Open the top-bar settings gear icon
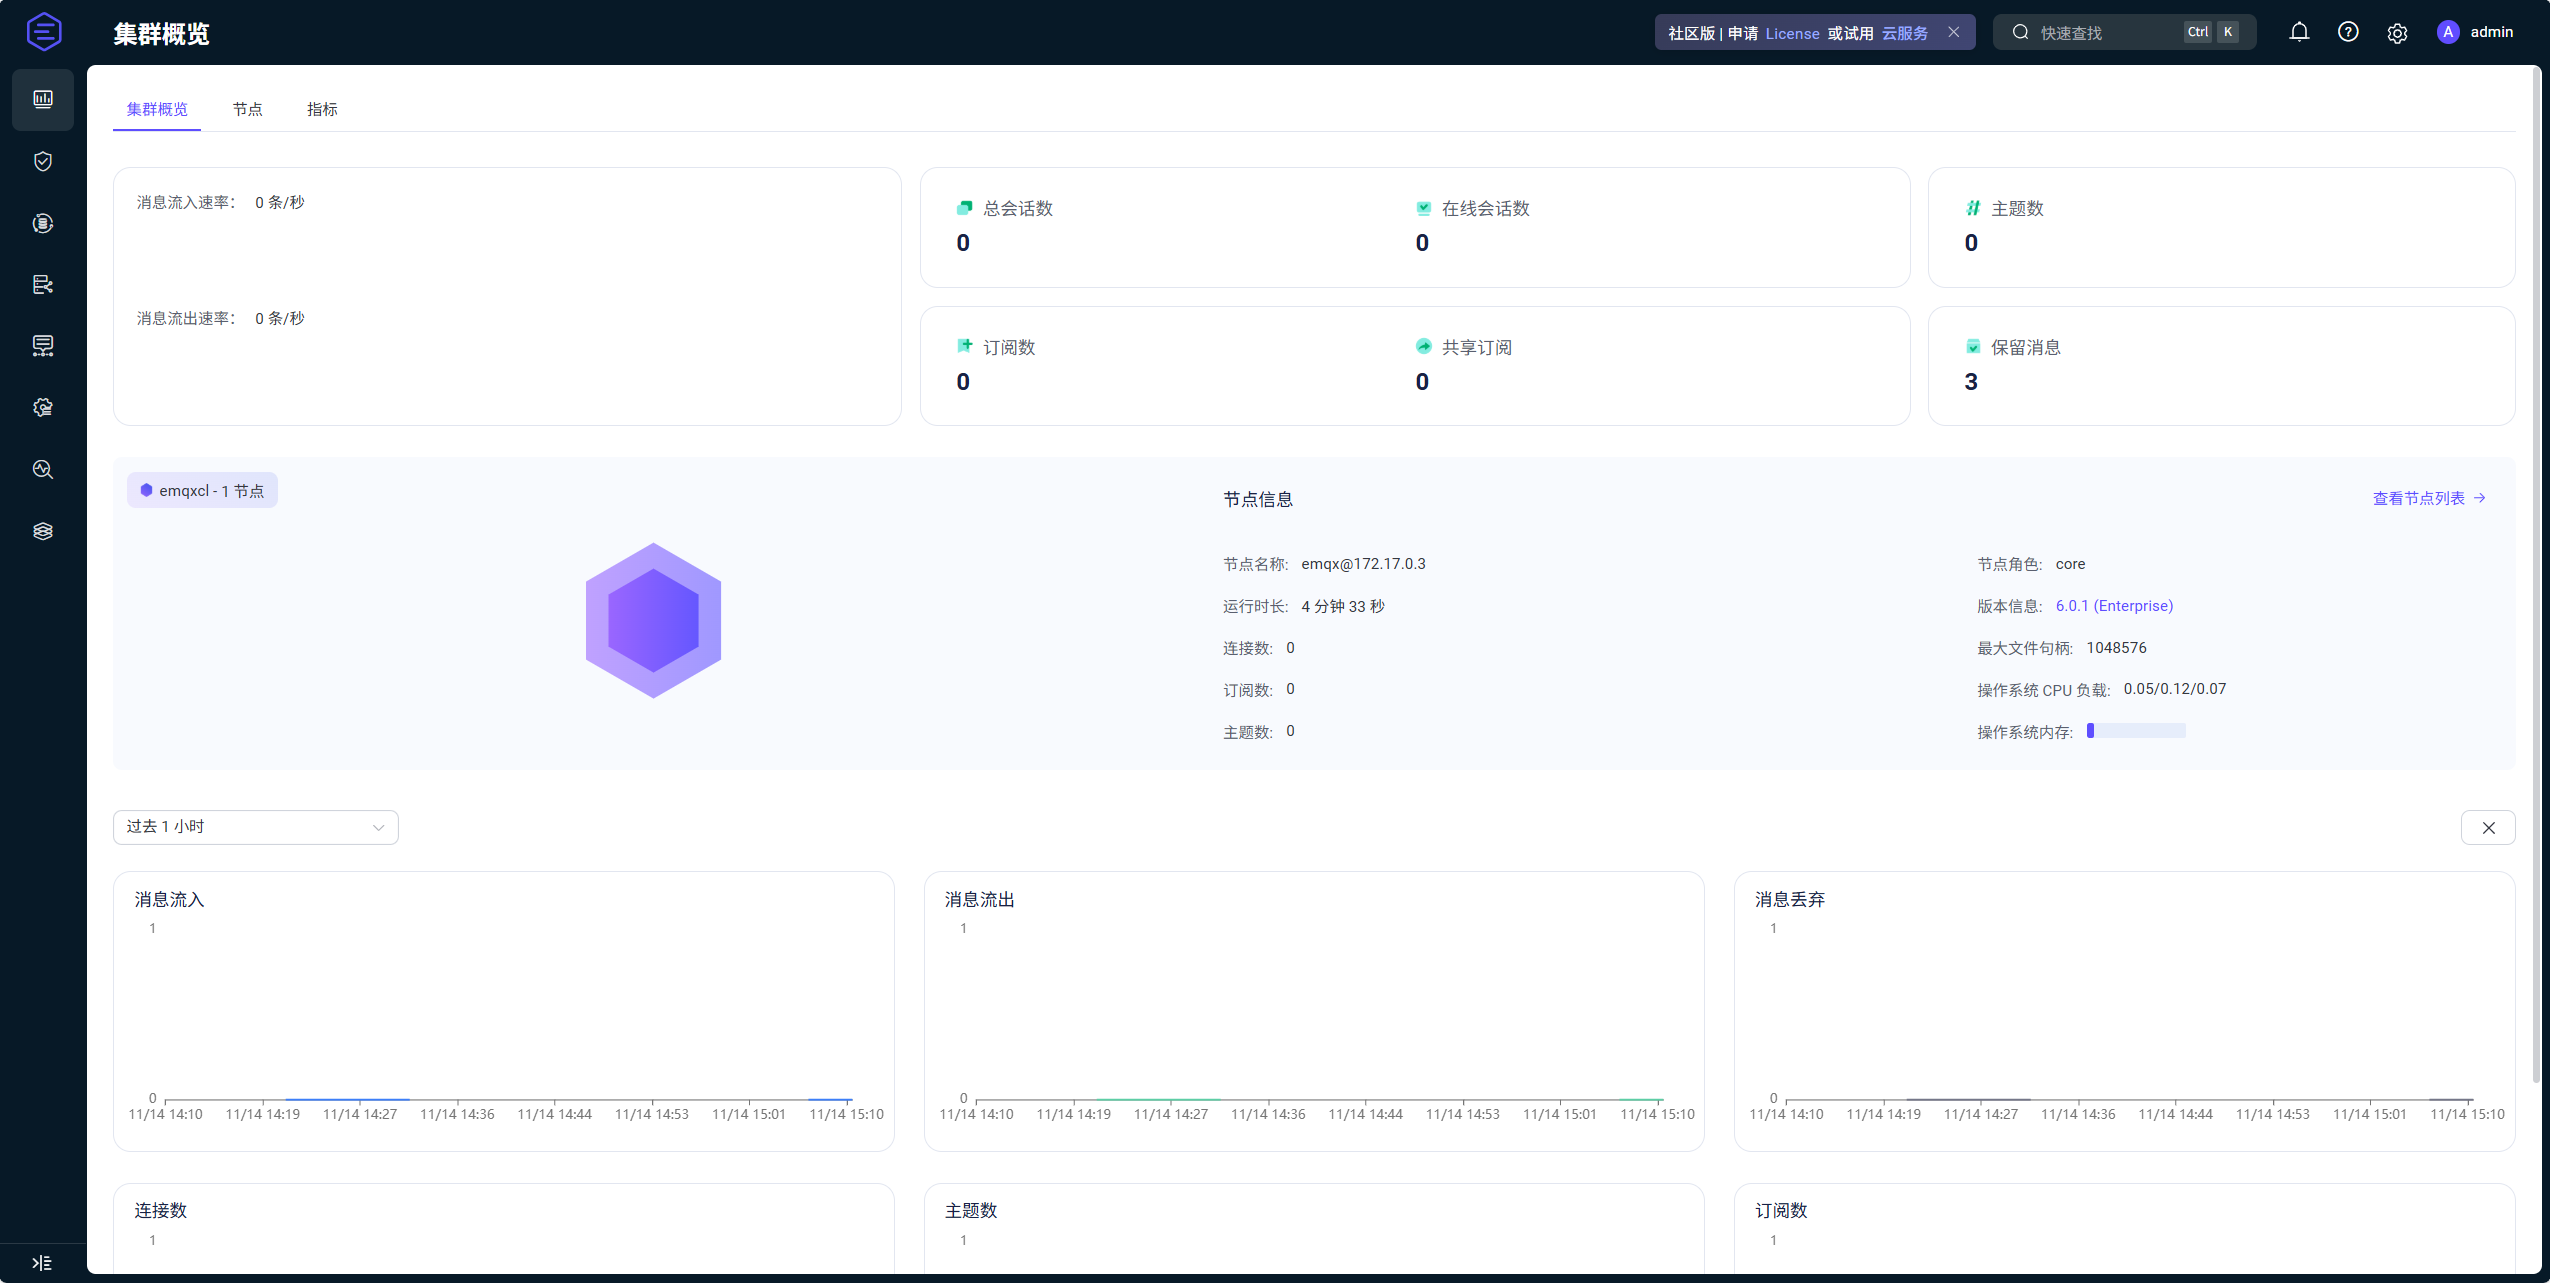The height and width of the screenshot is (1283, 2550). click(x=2397, y=33)
